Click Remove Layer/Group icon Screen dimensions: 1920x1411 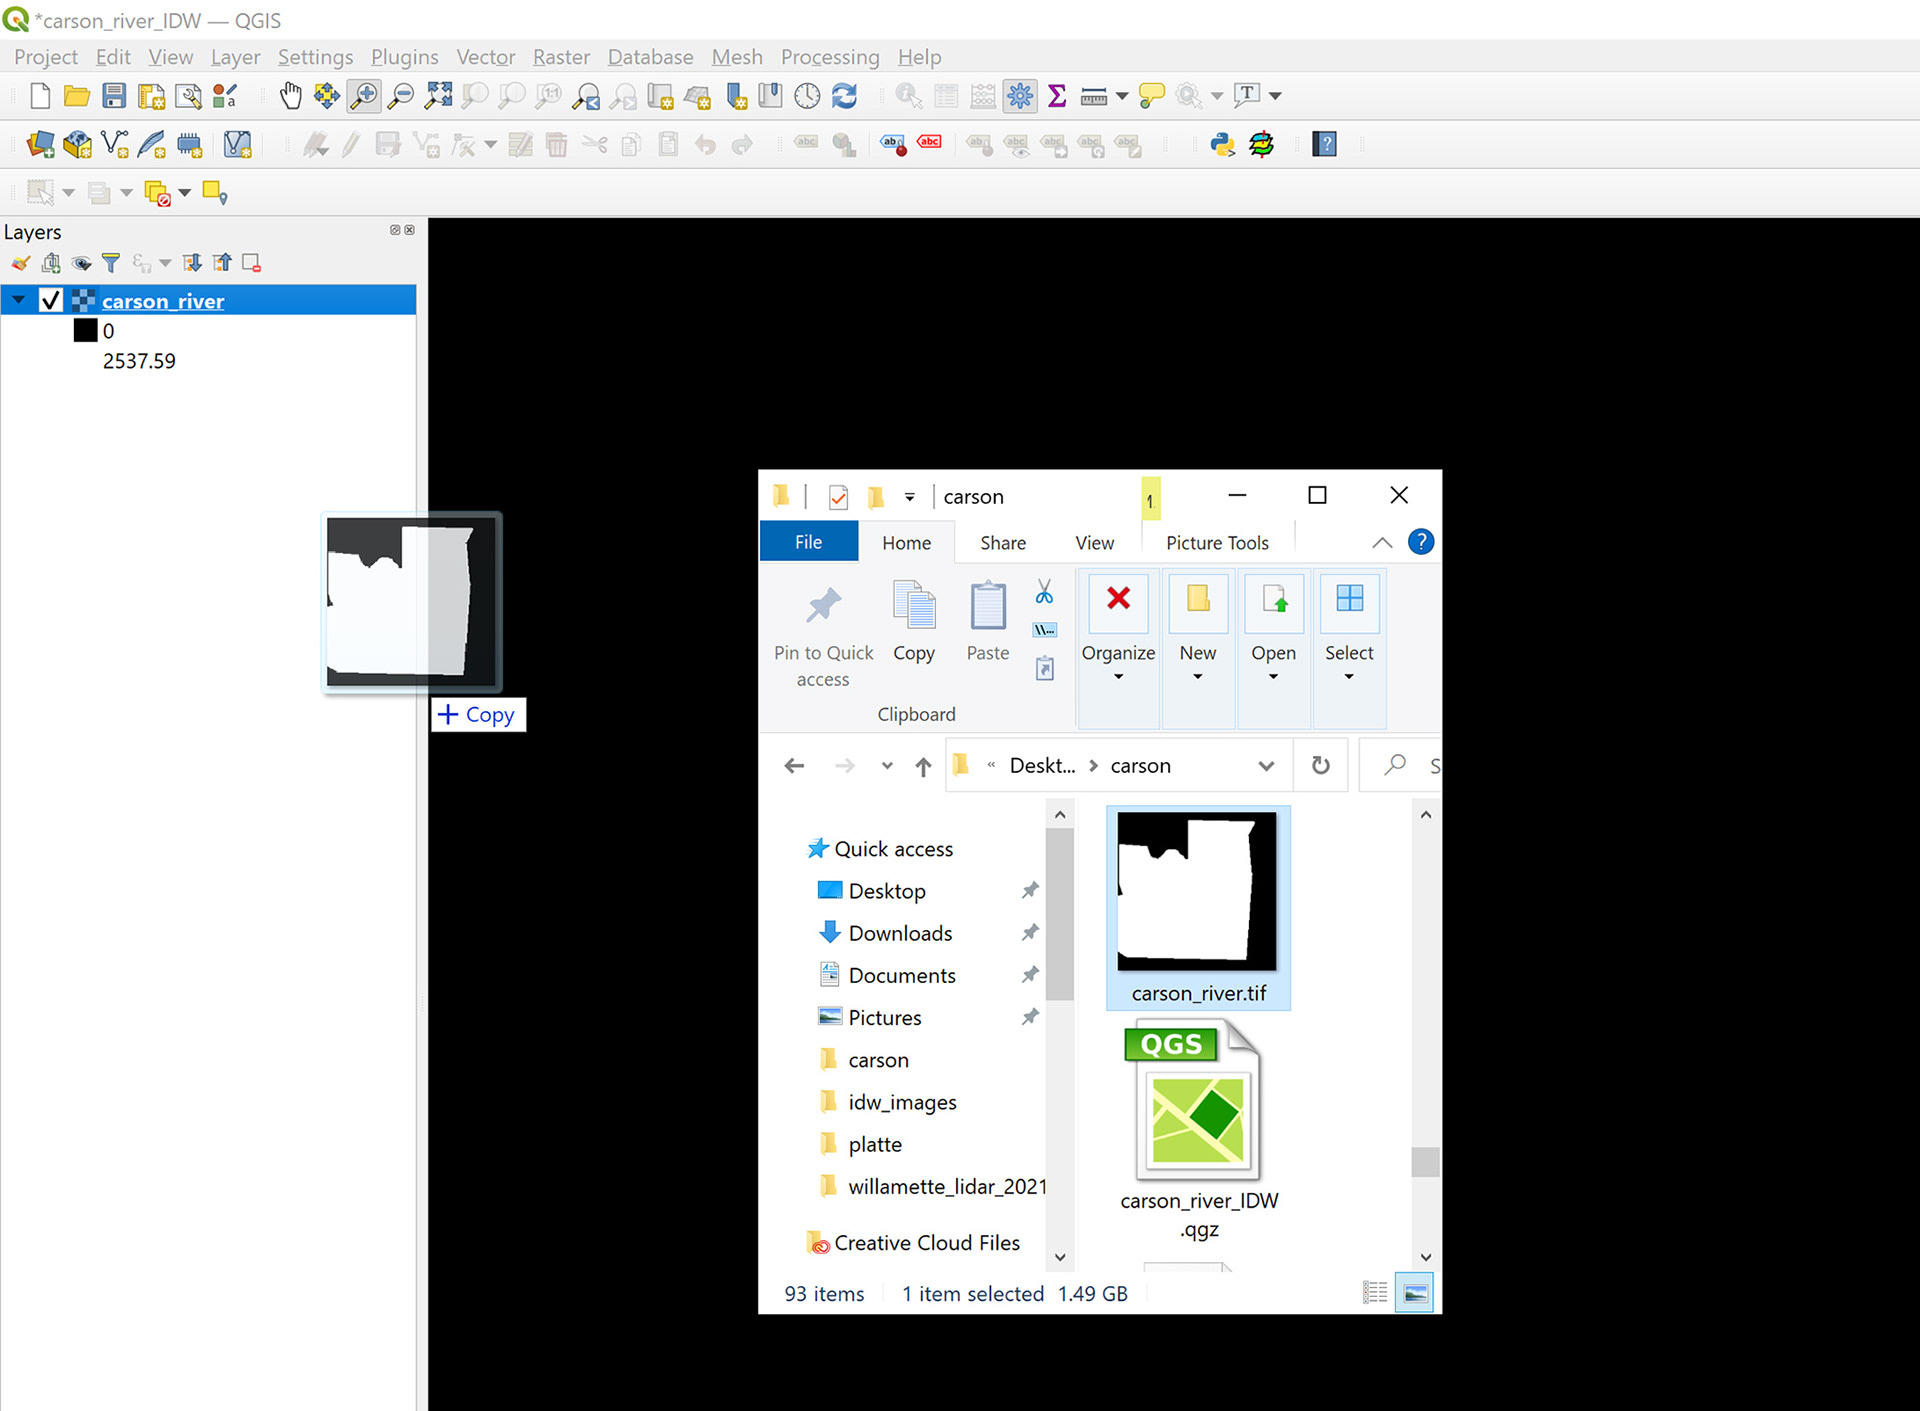tap(252, 263)
